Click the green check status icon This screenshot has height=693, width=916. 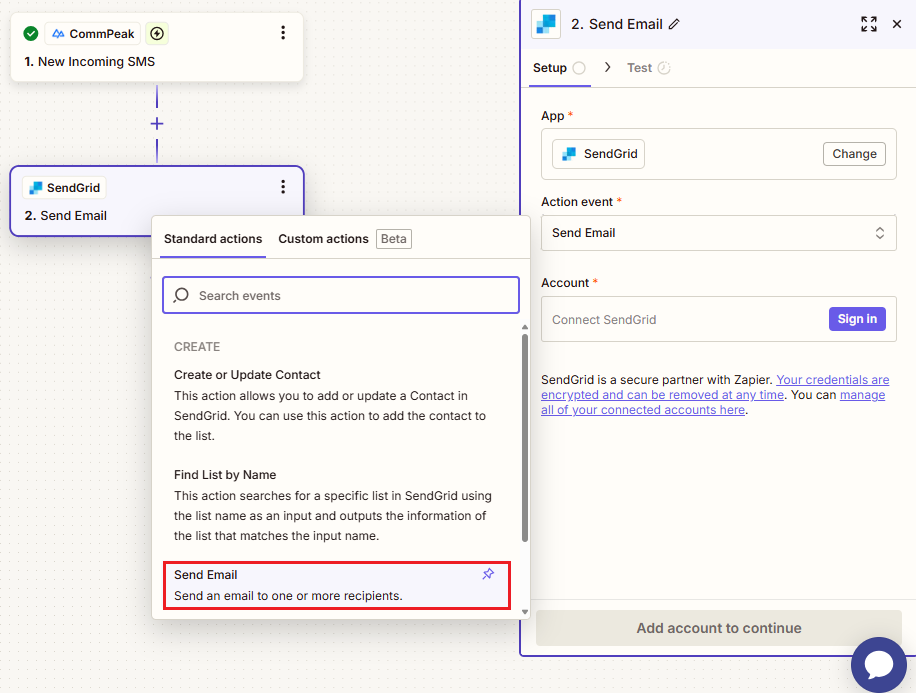click(31, 33)
